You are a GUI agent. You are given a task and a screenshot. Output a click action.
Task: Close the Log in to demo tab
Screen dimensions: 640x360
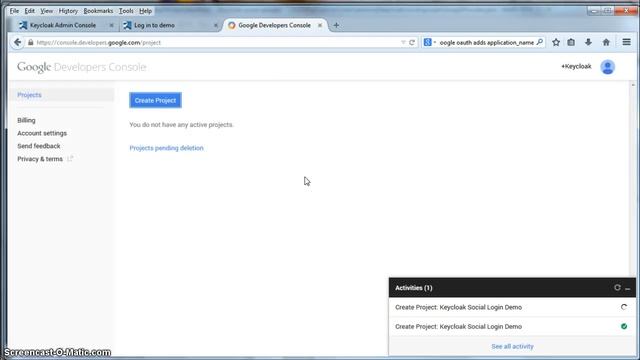216,25
